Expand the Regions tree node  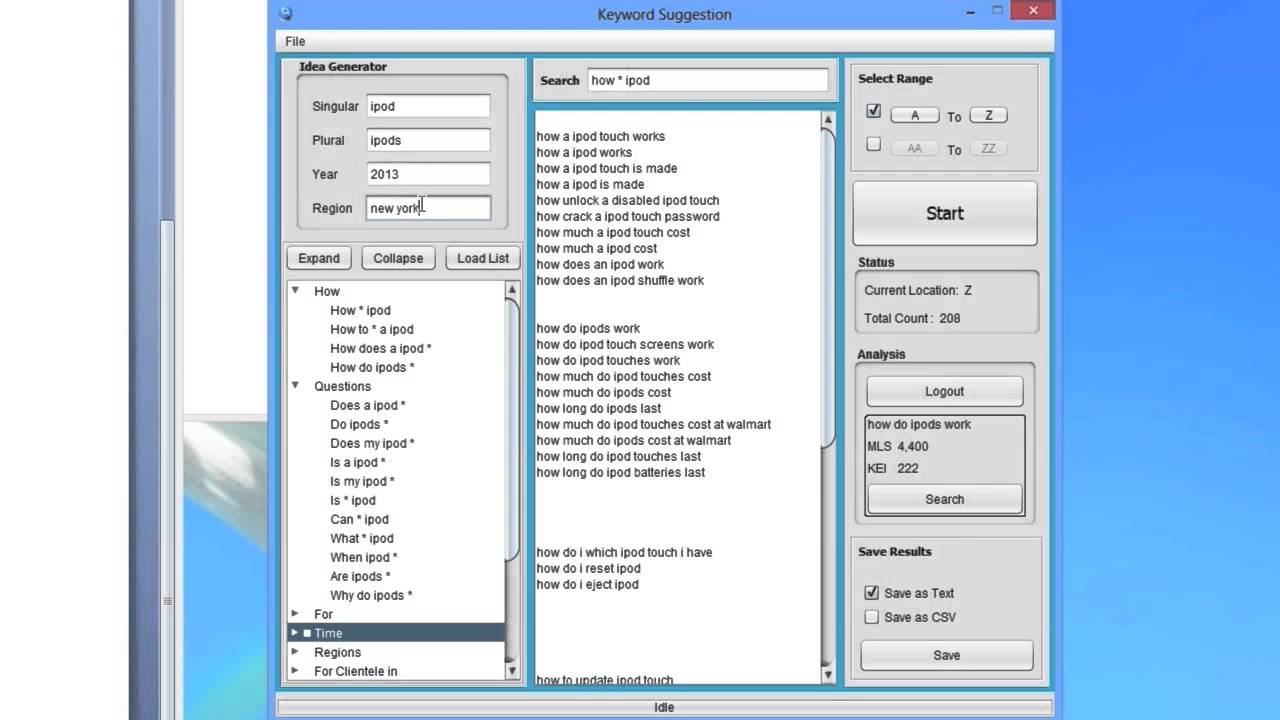click(295, 651)
